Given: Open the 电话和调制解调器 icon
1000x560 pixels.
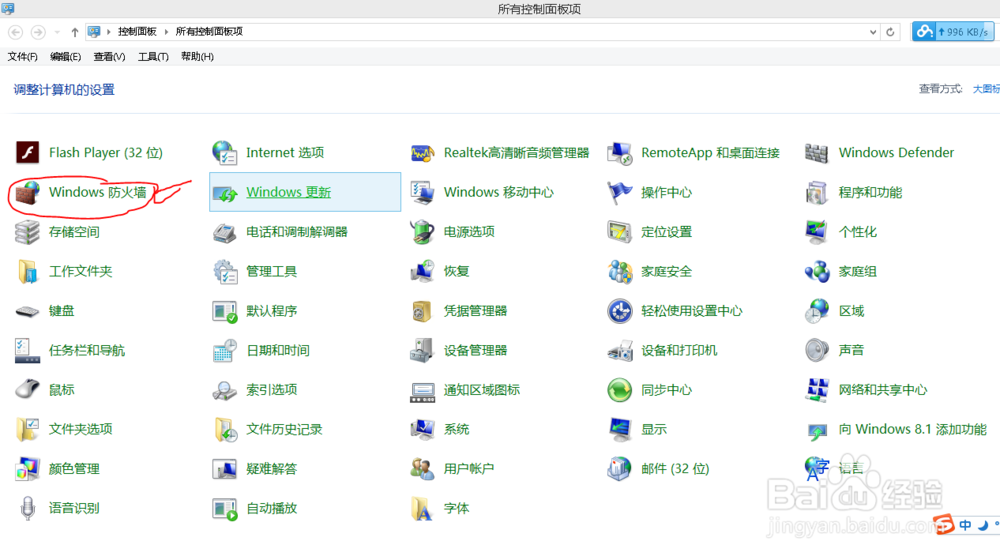Looking at the screenshot, I should 224,232.
